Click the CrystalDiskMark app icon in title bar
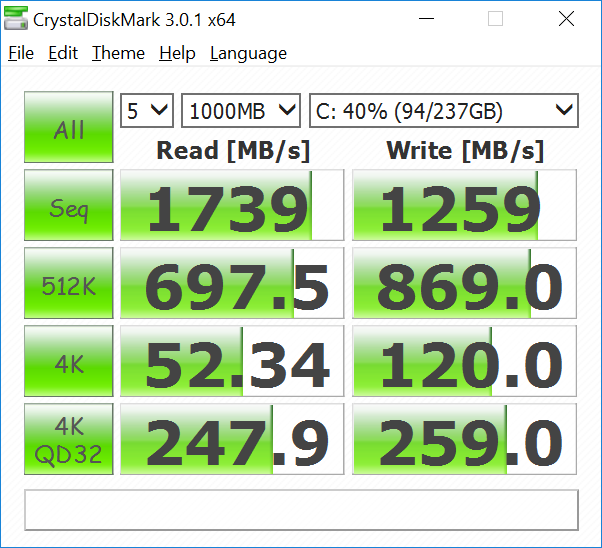The width and height of the screenshot is (602, 548). tap(16, 18)
